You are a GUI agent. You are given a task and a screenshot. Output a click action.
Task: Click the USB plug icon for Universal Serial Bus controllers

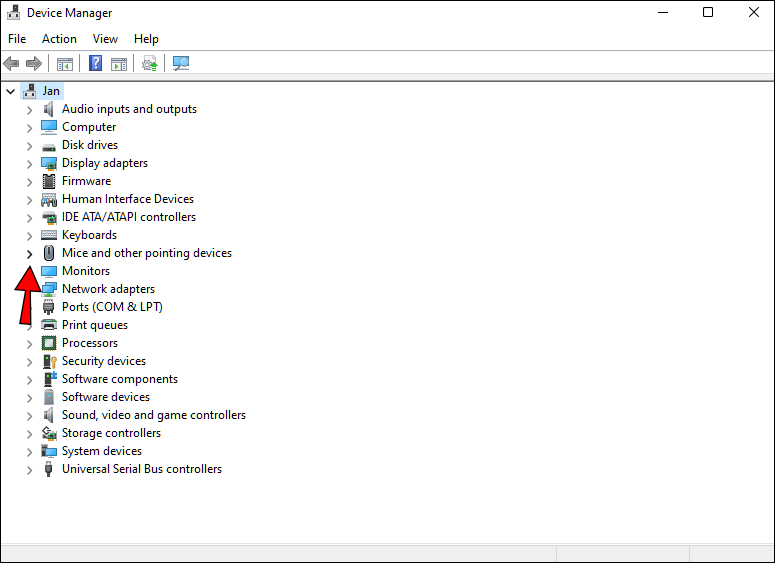point(48,469)
